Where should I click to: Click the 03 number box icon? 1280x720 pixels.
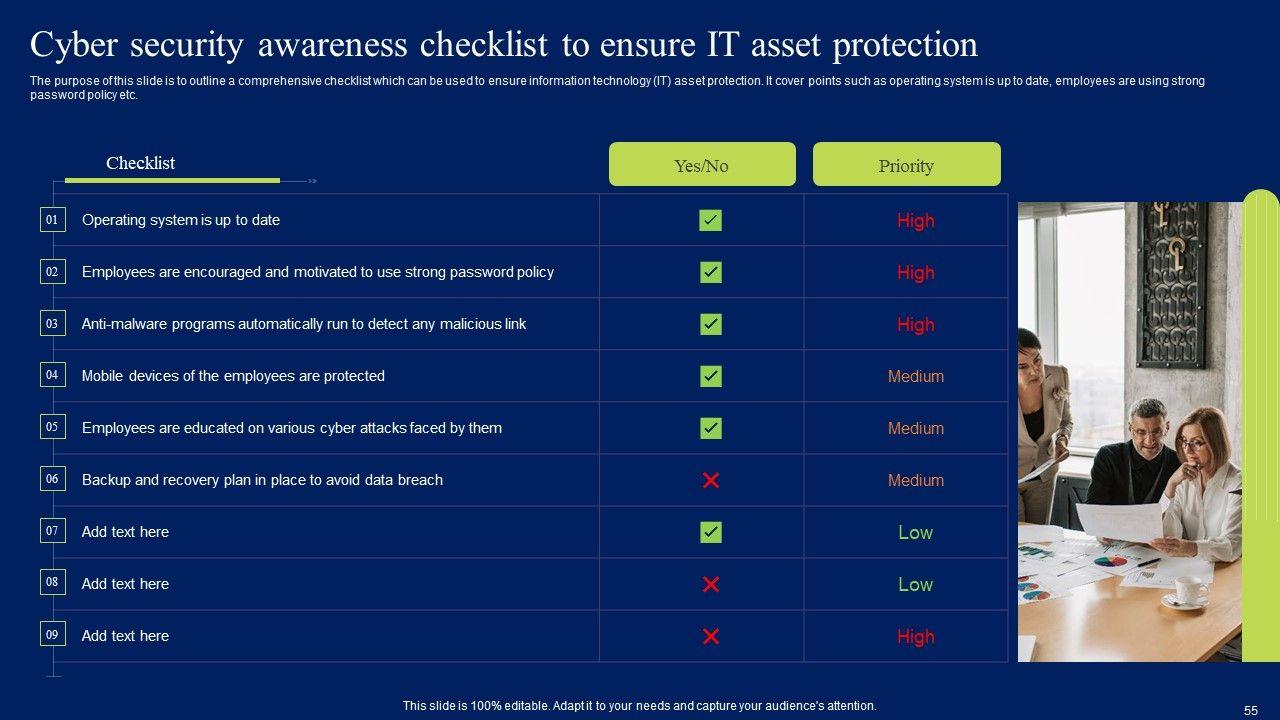(x=52, y=323)
